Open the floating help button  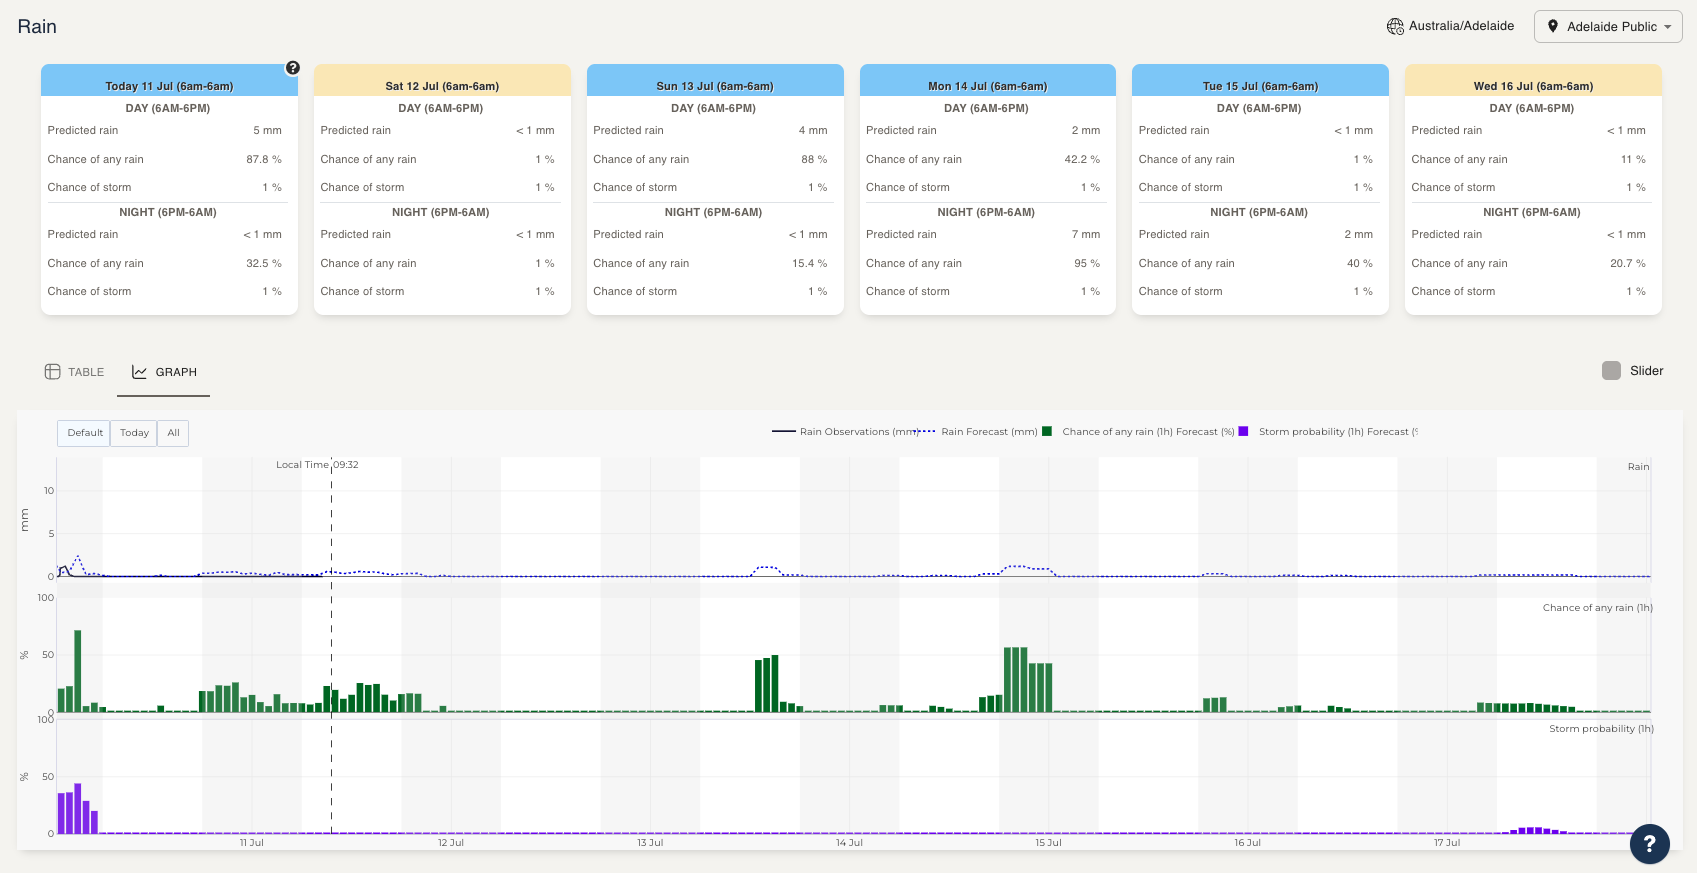coord(1649,844)
